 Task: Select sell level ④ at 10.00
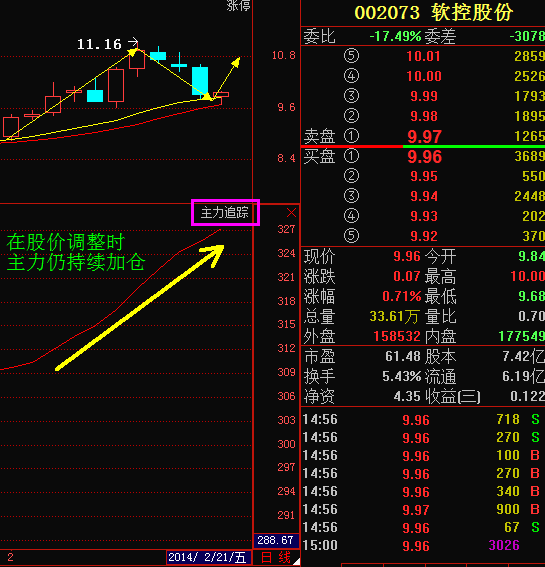(423, 76)
